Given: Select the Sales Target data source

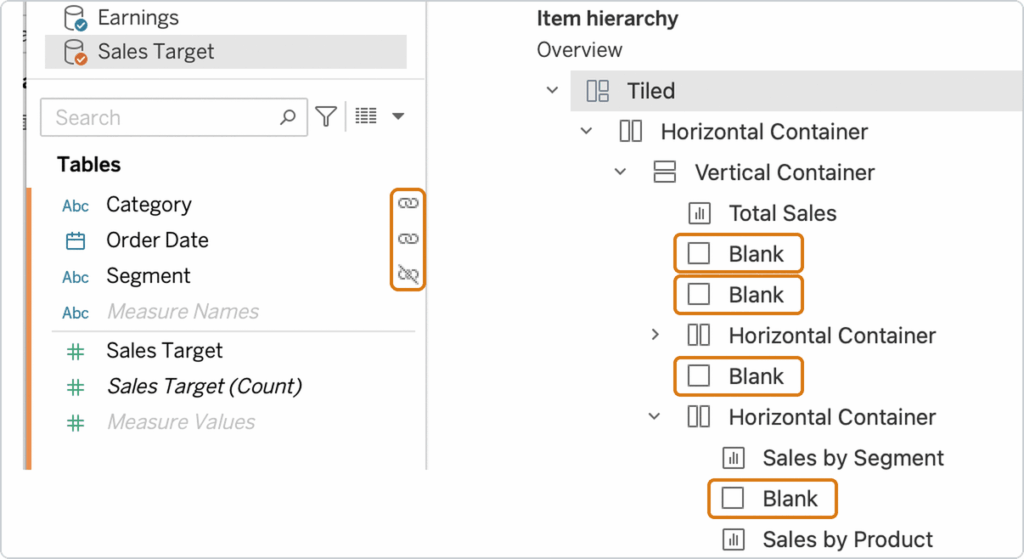Looking at the screenshot, I should point(225,52).
